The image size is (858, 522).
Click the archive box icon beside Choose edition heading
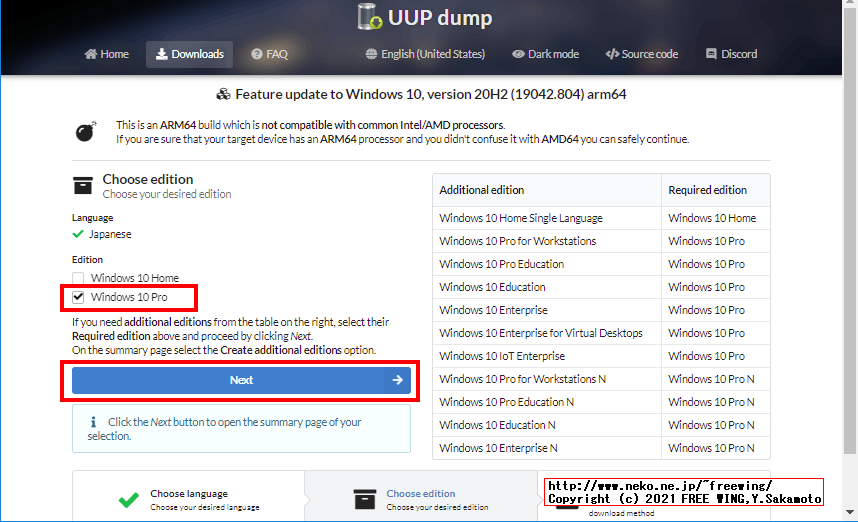tap(83, 185)
